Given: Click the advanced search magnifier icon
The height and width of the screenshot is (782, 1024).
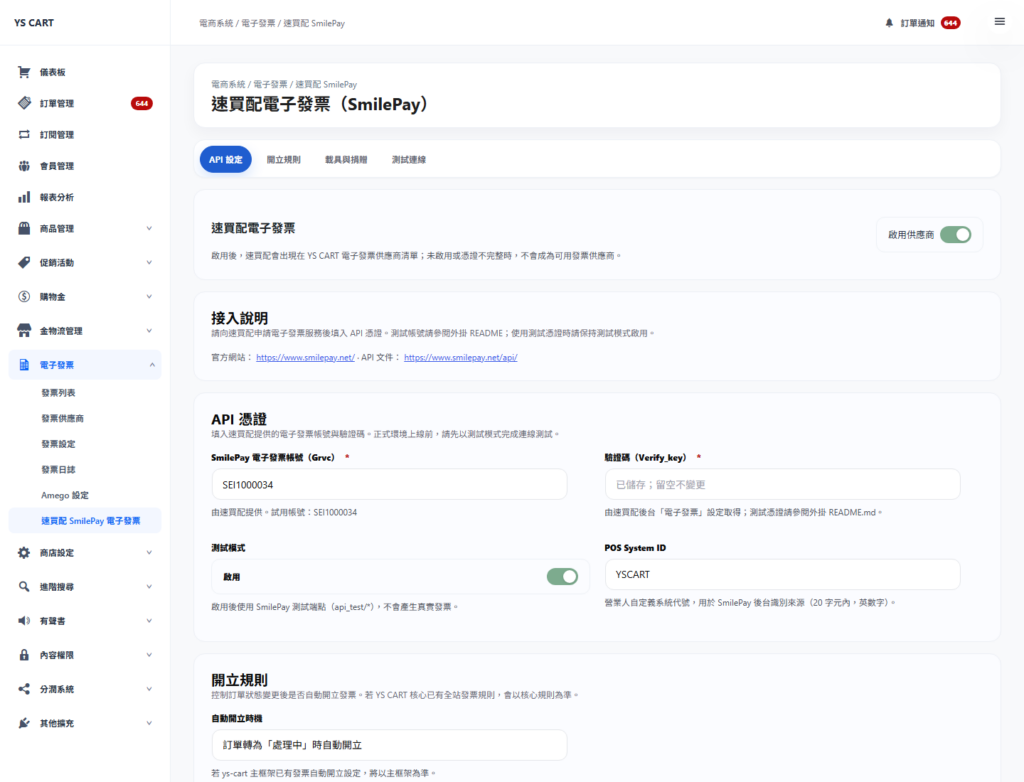Looking at the screenshot, I should [24, 587].
